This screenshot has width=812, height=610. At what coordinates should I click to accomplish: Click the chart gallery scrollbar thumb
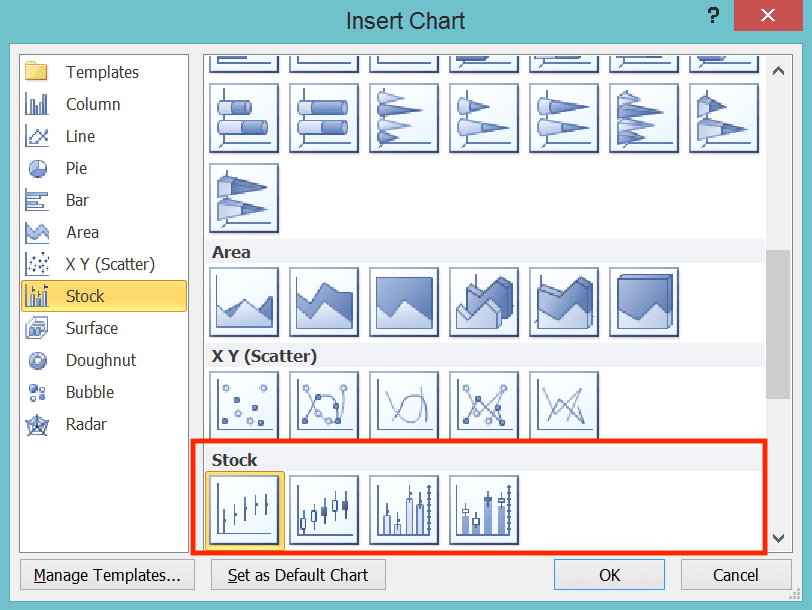pyautogui.click(x=778, y=324)
